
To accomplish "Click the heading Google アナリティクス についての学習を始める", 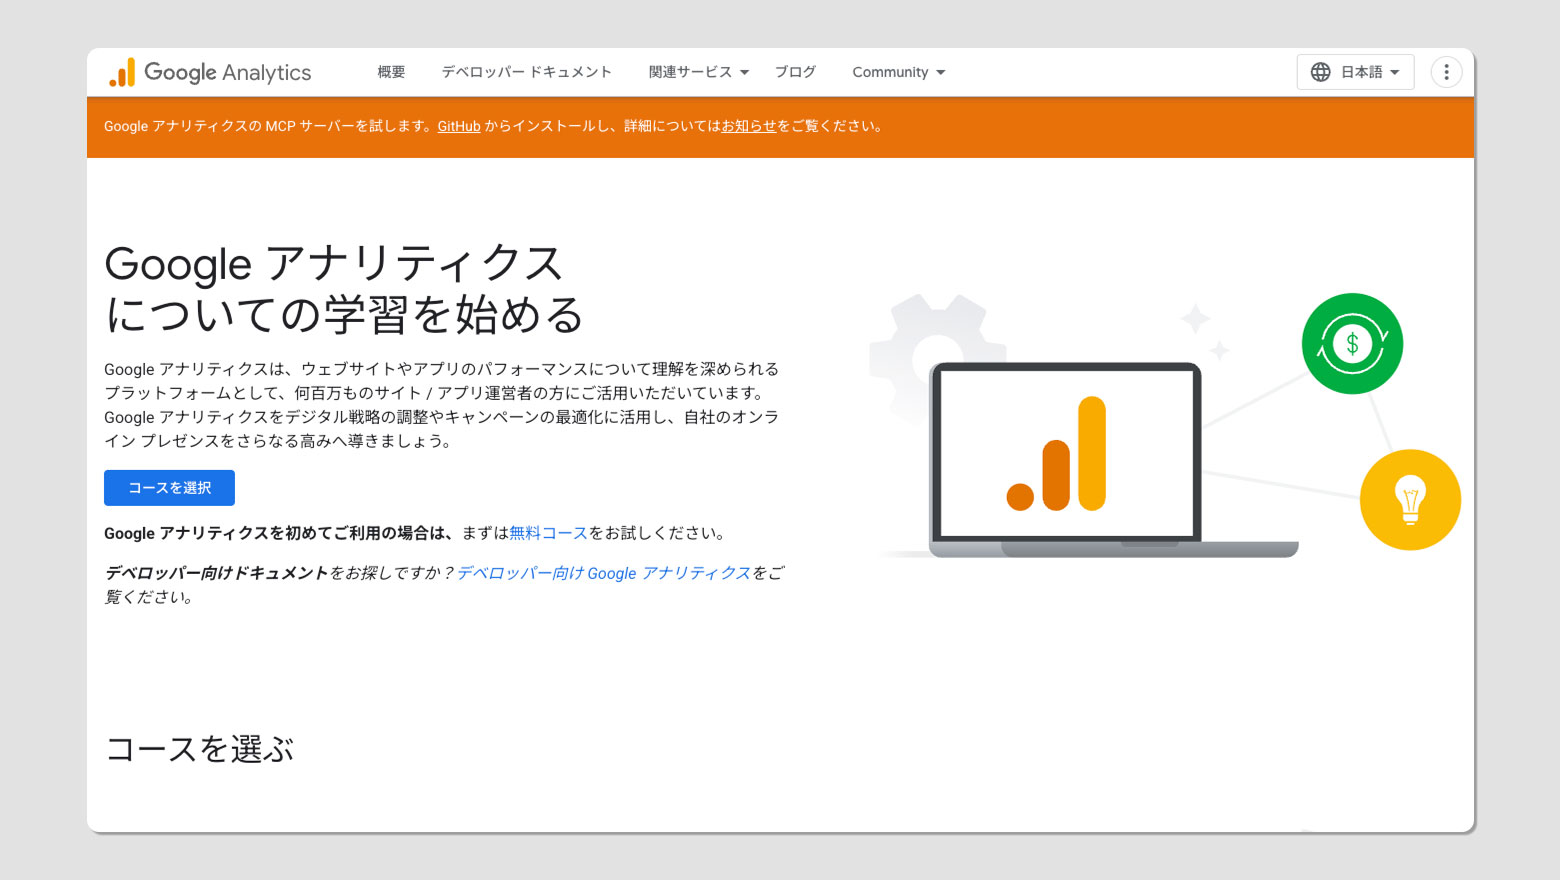I will 344,289.
